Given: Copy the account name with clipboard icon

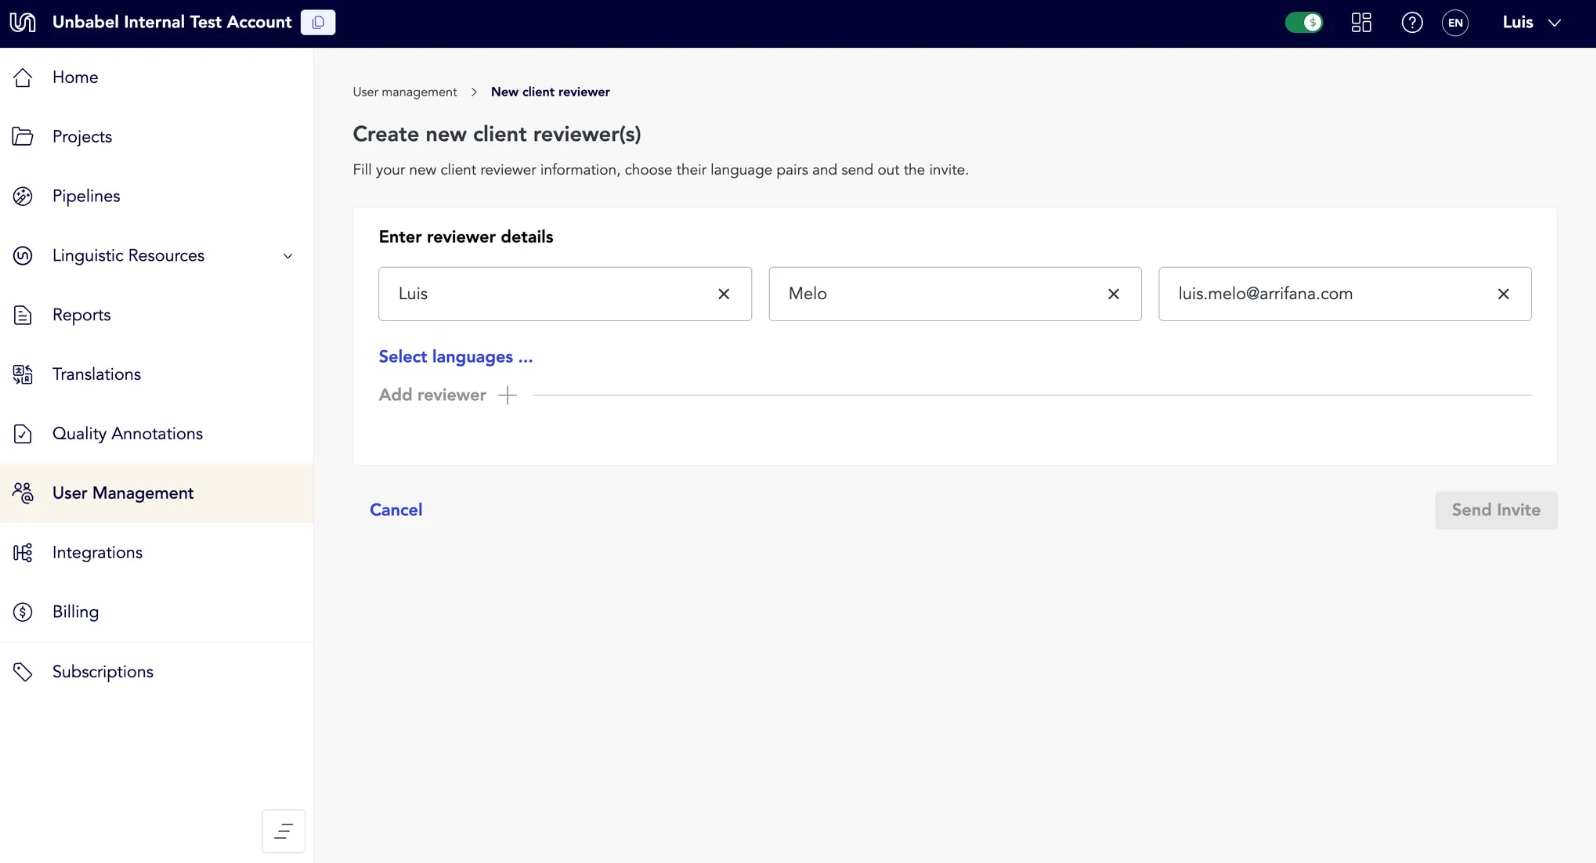Looking at the screenshot, I should (x=318, y=22).
